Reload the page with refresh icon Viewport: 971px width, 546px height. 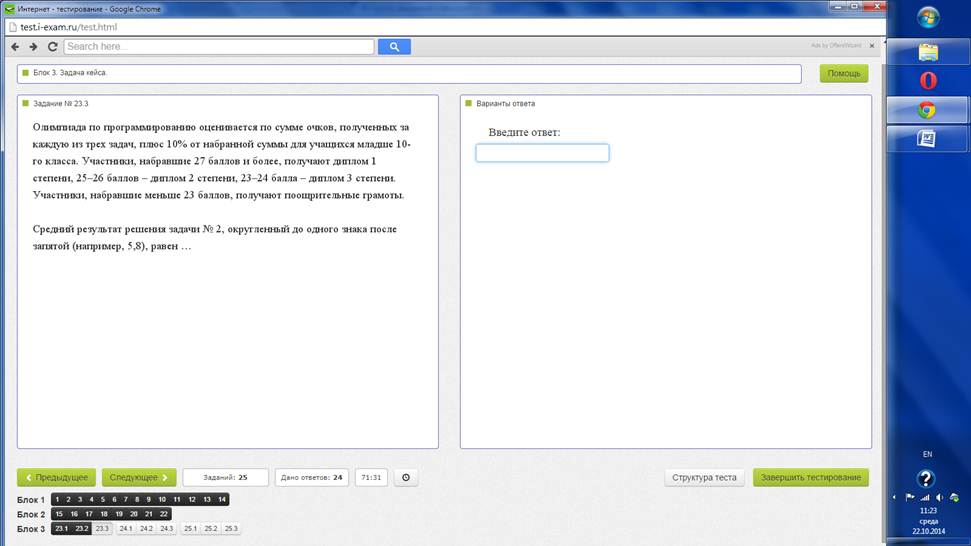coord(53,46)
